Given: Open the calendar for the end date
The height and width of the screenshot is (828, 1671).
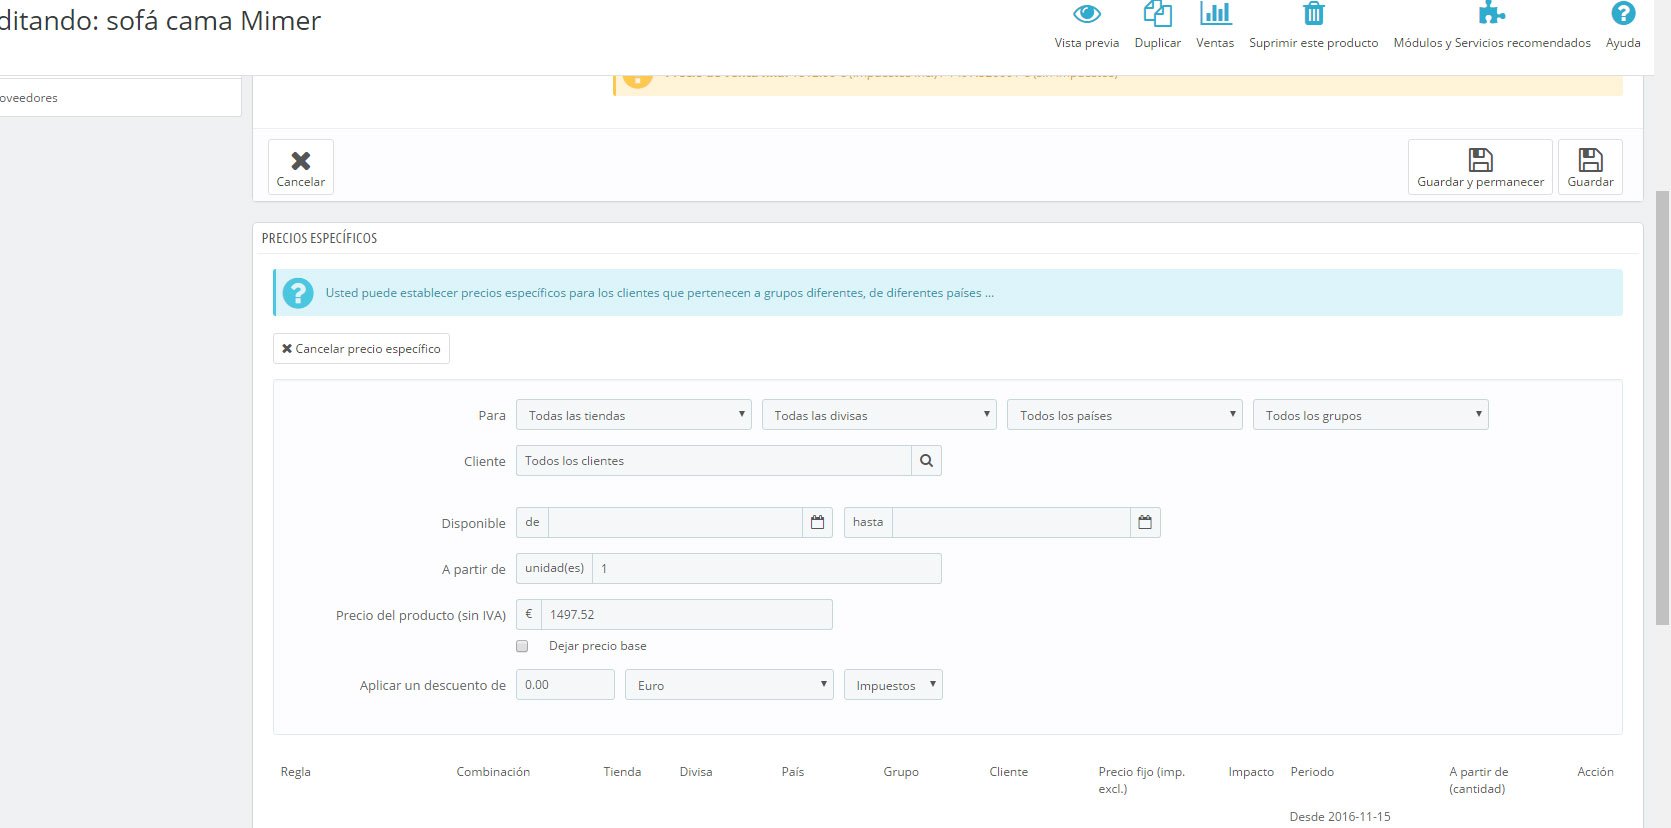Looking at the screenshot, I should pos(1145,523).
